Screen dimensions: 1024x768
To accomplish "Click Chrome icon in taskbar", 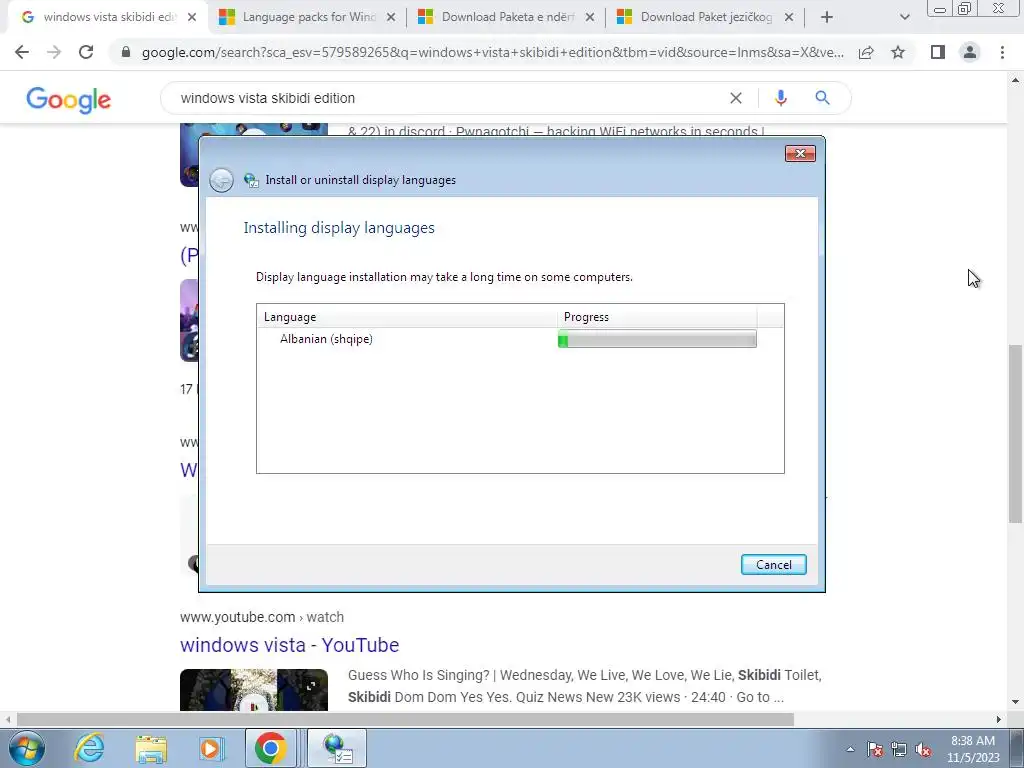I will point(270,748).
